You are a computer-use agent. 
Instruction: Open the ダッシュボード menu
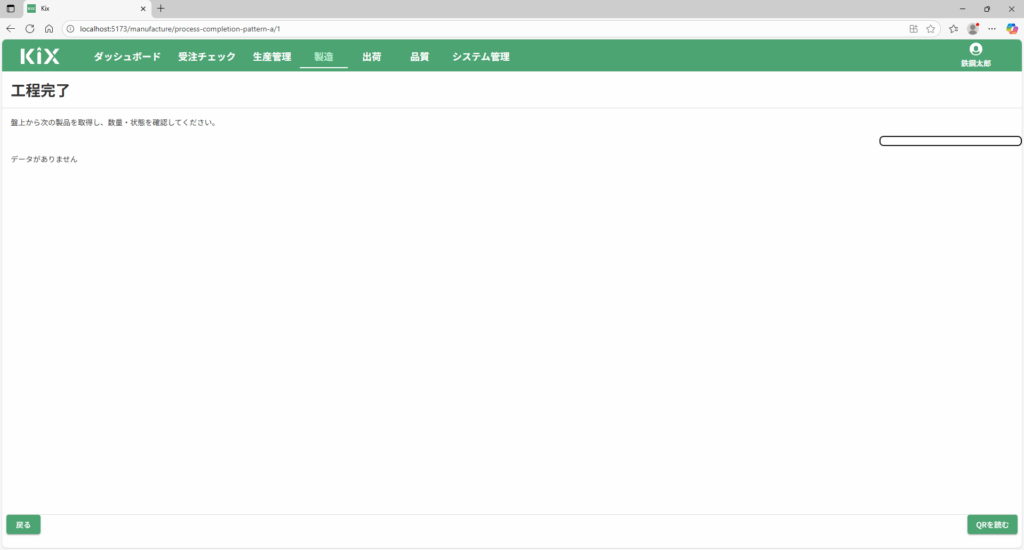click(127, 57)
